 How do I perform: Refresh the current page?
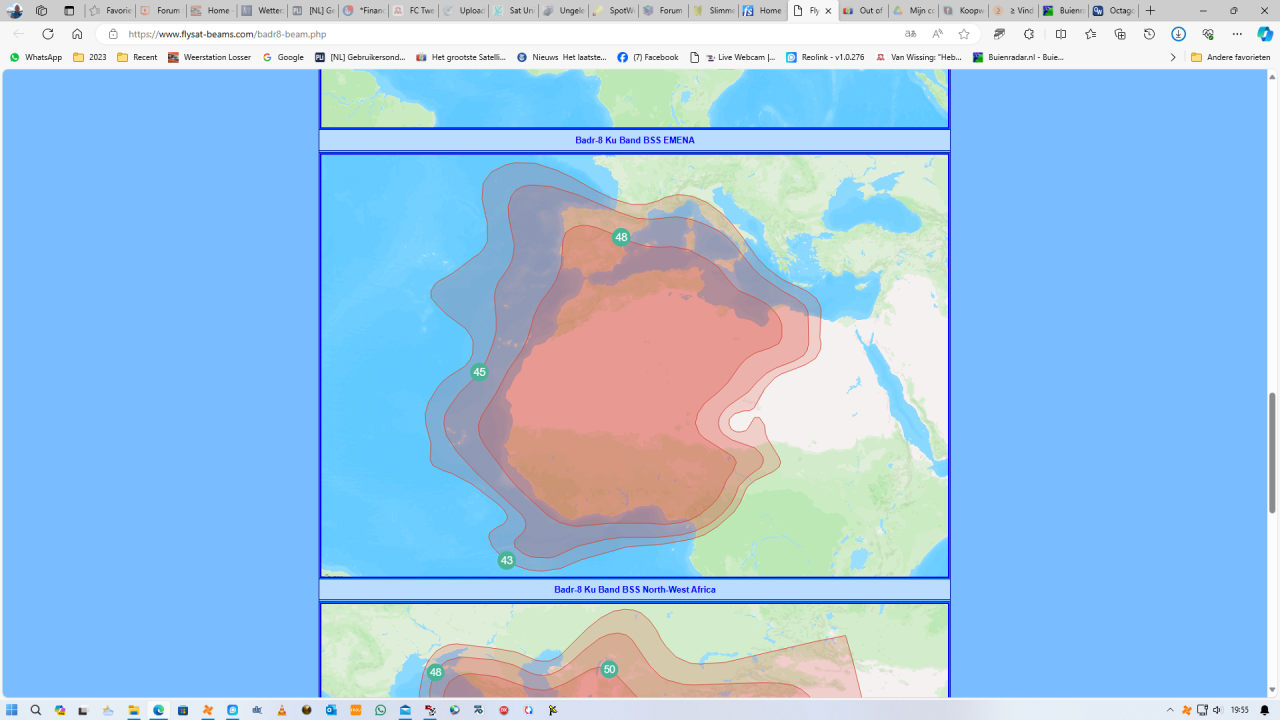point(47,34)
